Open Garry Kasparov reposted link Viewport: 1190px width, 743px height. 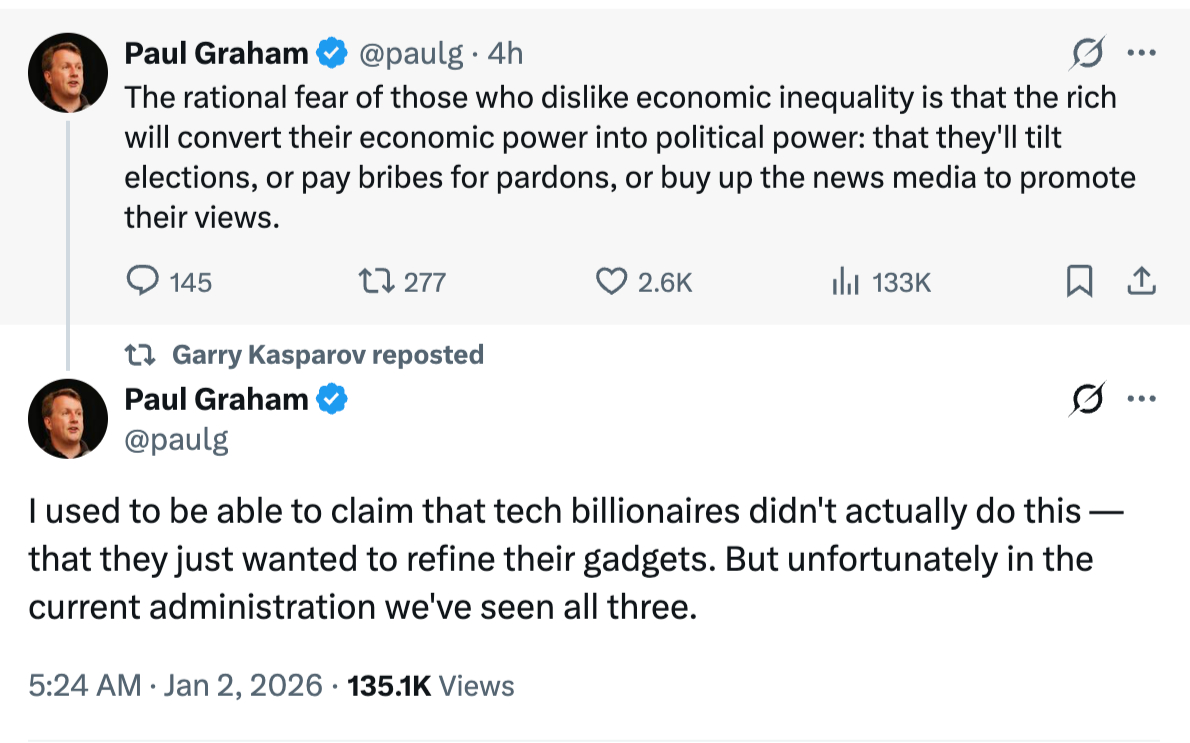tap(327, 355)
